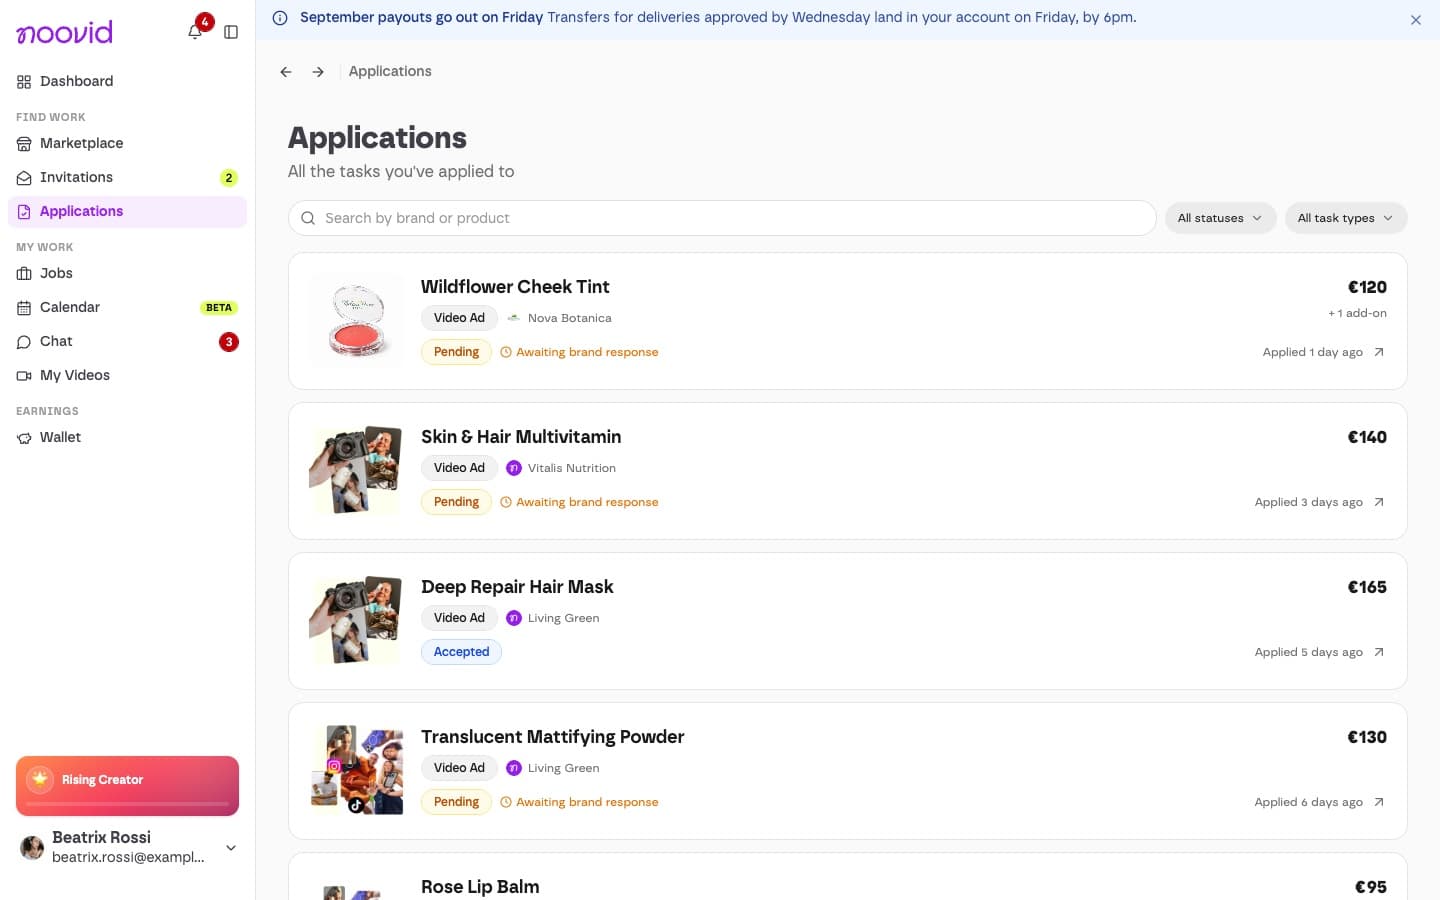Collapse the sidebar with the panel icon
Viewport: 1440px width, 900px height.
(x=231, y=32)
